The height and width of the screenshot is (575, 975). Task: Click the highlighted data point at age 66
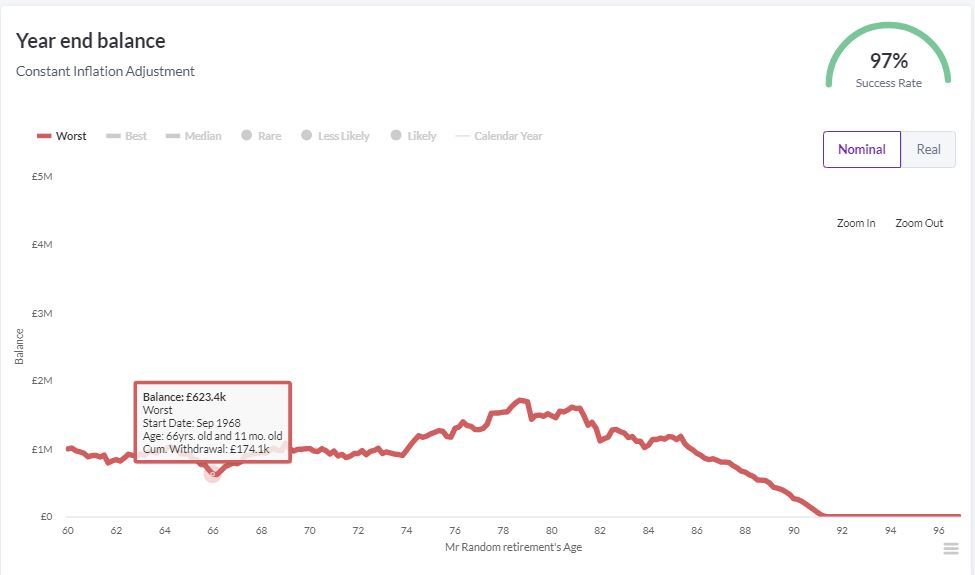[212, 473]
